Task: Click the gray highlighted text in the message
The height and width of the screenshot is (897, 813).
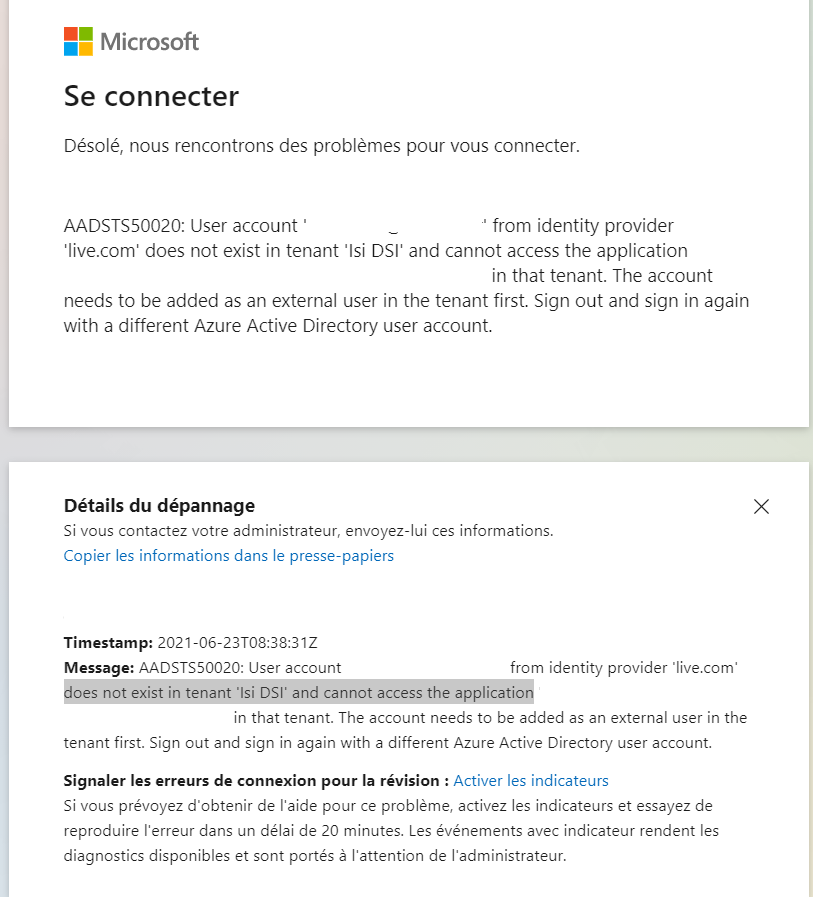Action: tap(299, 692)
